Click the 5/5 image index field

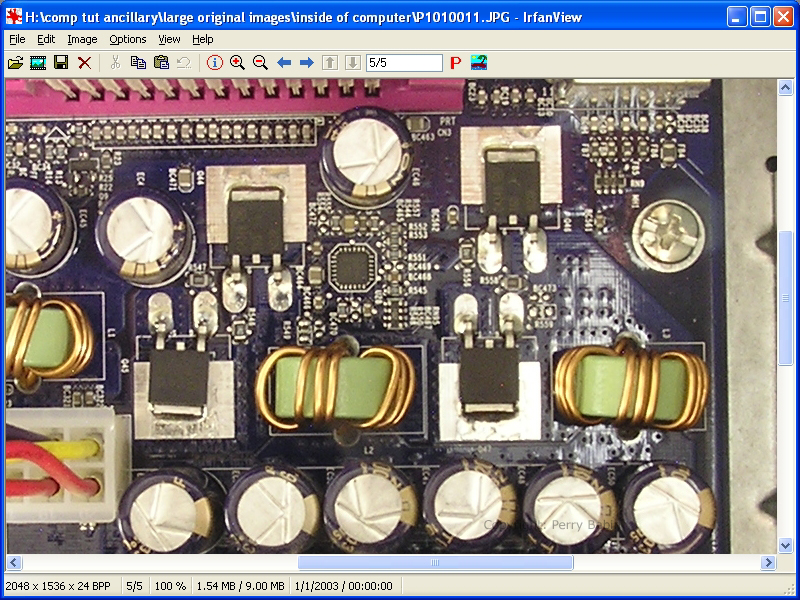coord(404,63)
